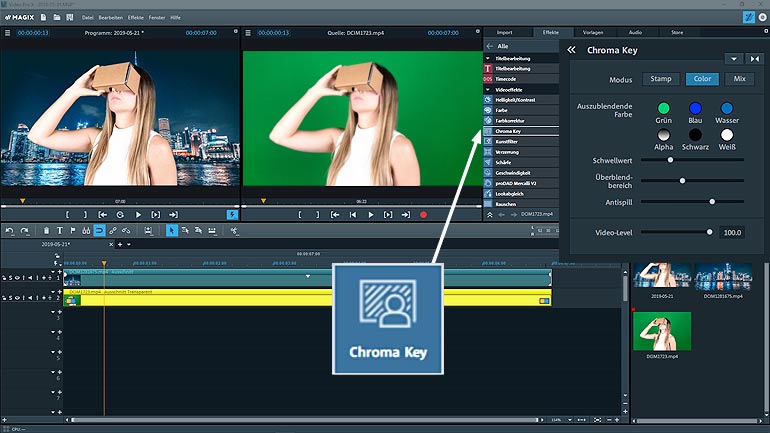Play the source monitor preview
This screenshot has width=770, height=433.
click(x=371, y=215)
